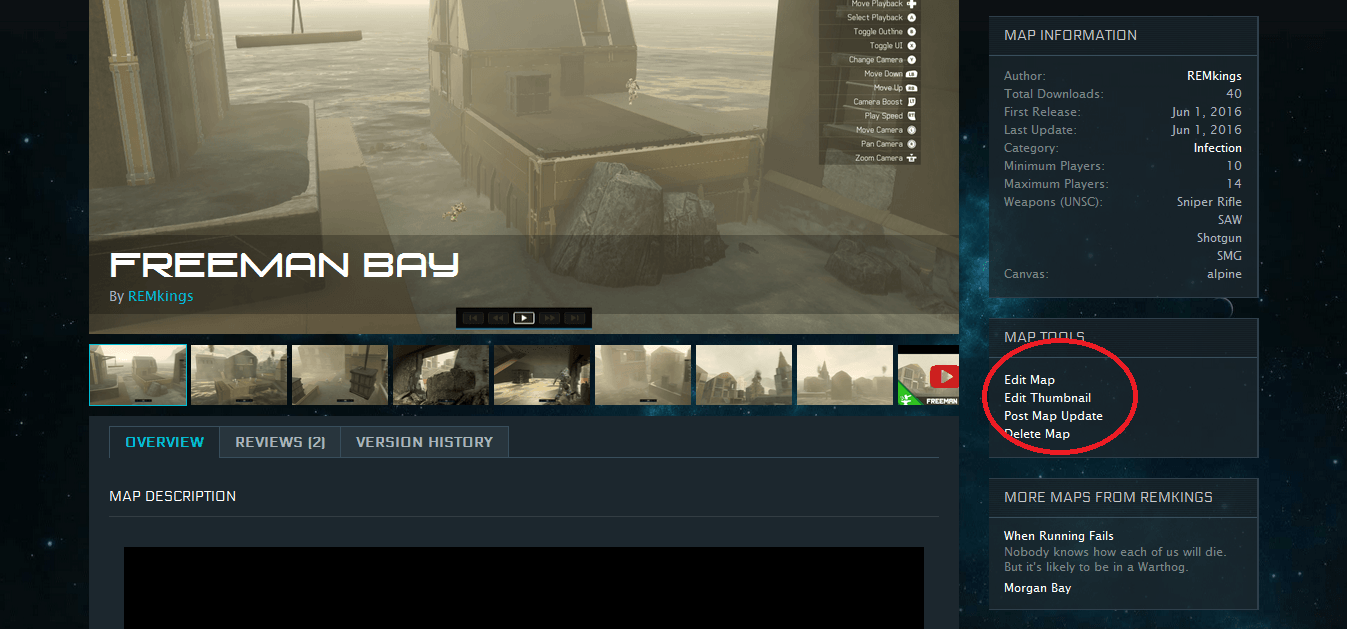
Task: Open the Version History tab
Action: click(424, 442)
